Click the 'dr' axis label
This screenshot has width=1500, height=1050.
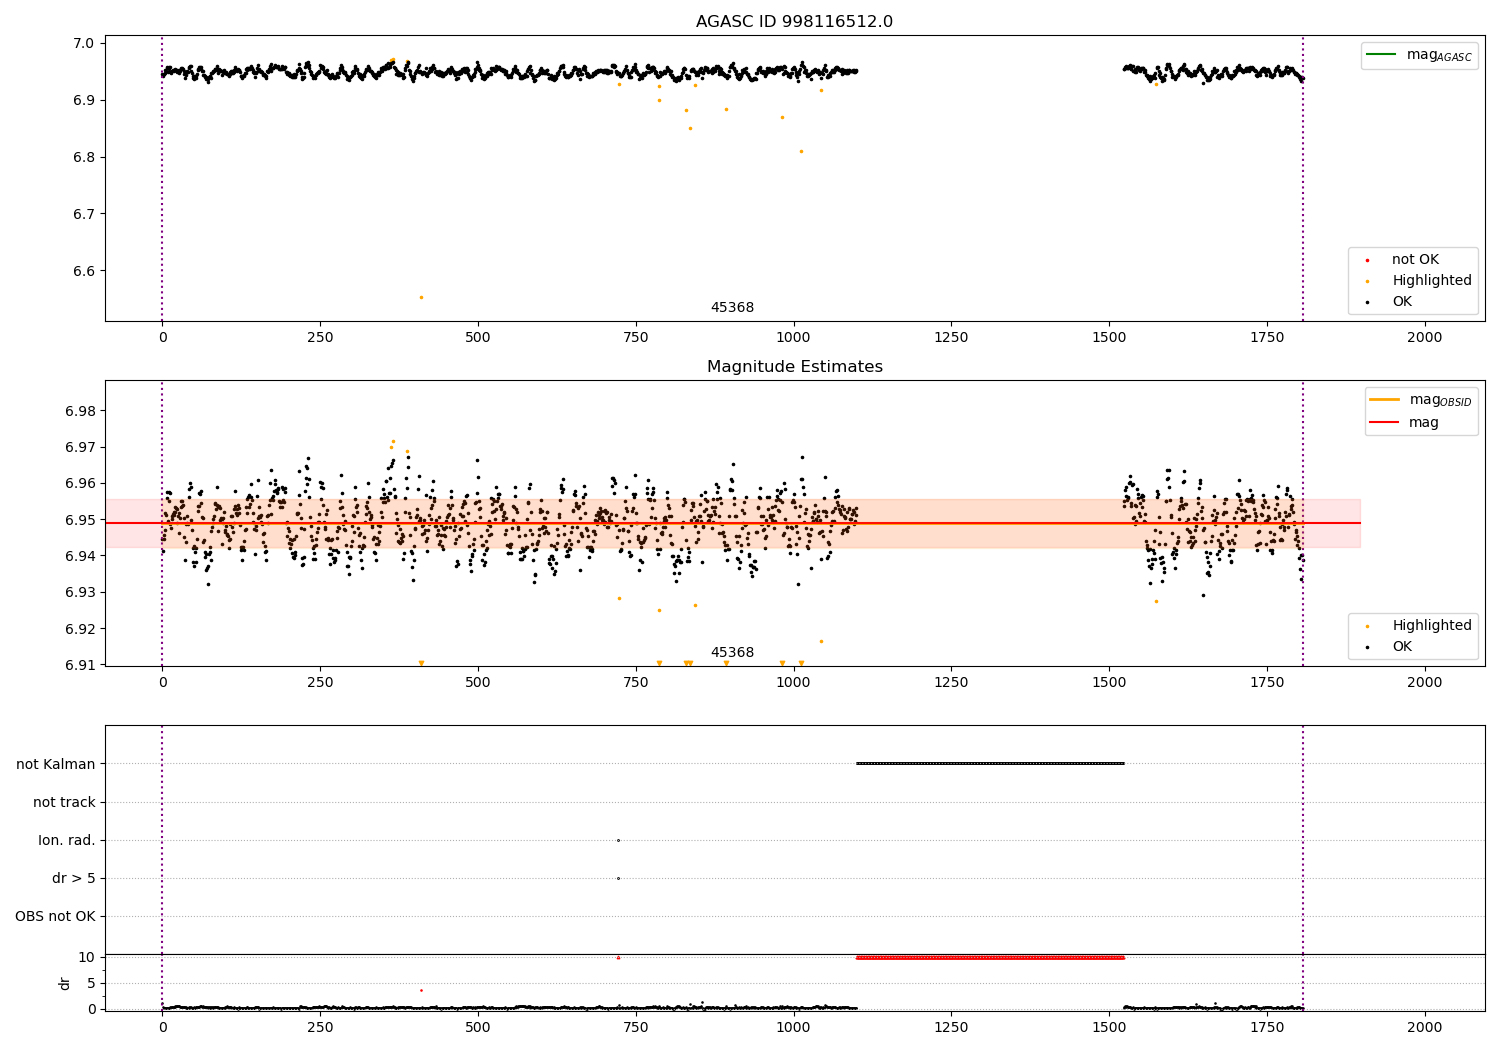(x=65, y=983)
